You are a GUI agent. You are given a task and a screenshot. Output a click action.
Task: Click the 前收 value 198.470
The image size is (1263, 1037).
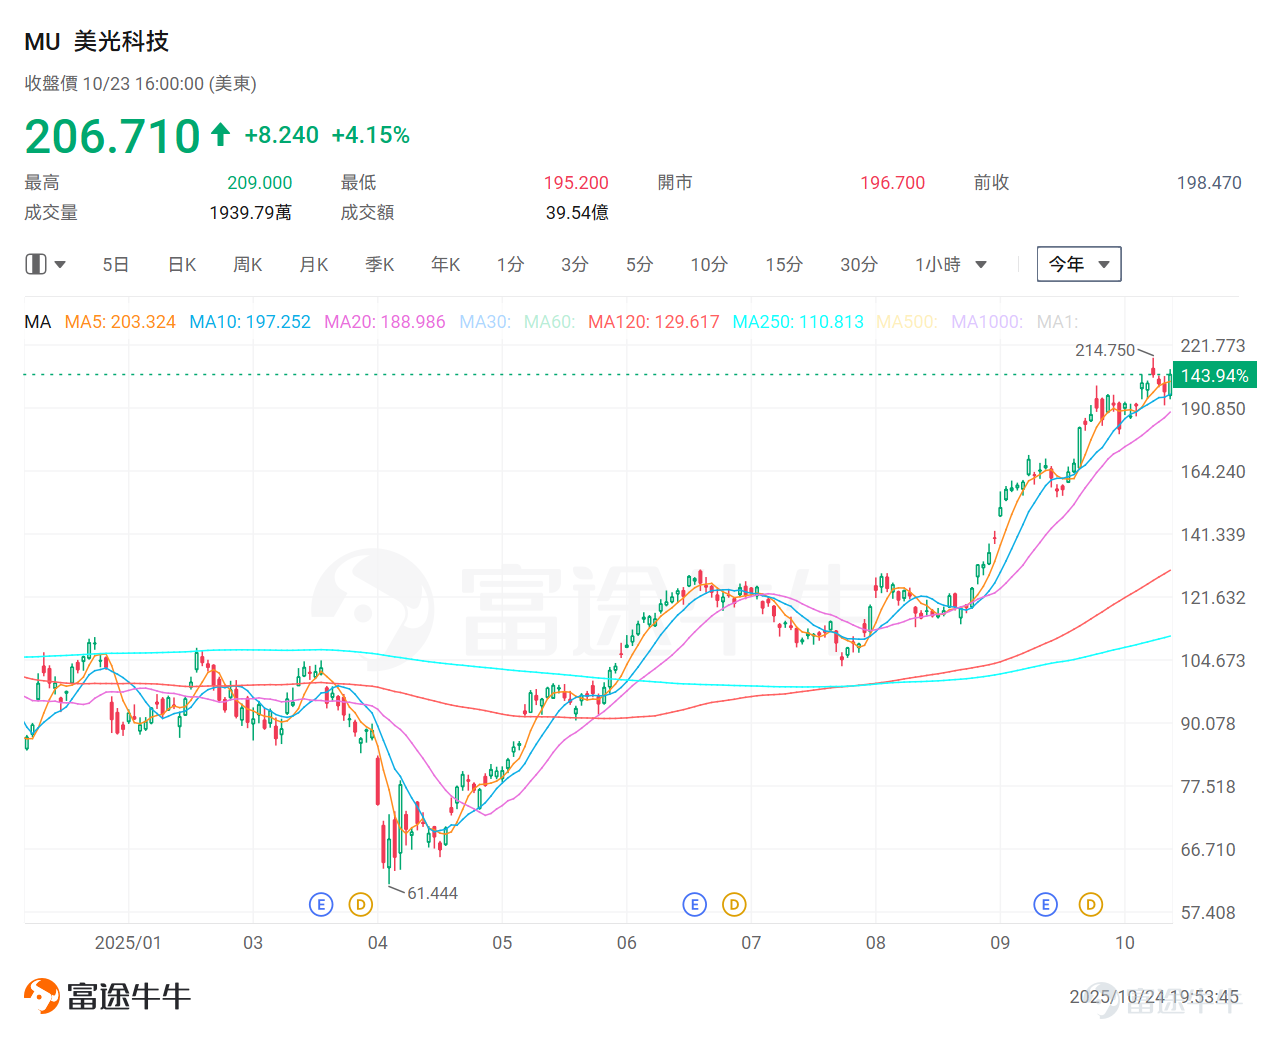(x=1209, y=183)
